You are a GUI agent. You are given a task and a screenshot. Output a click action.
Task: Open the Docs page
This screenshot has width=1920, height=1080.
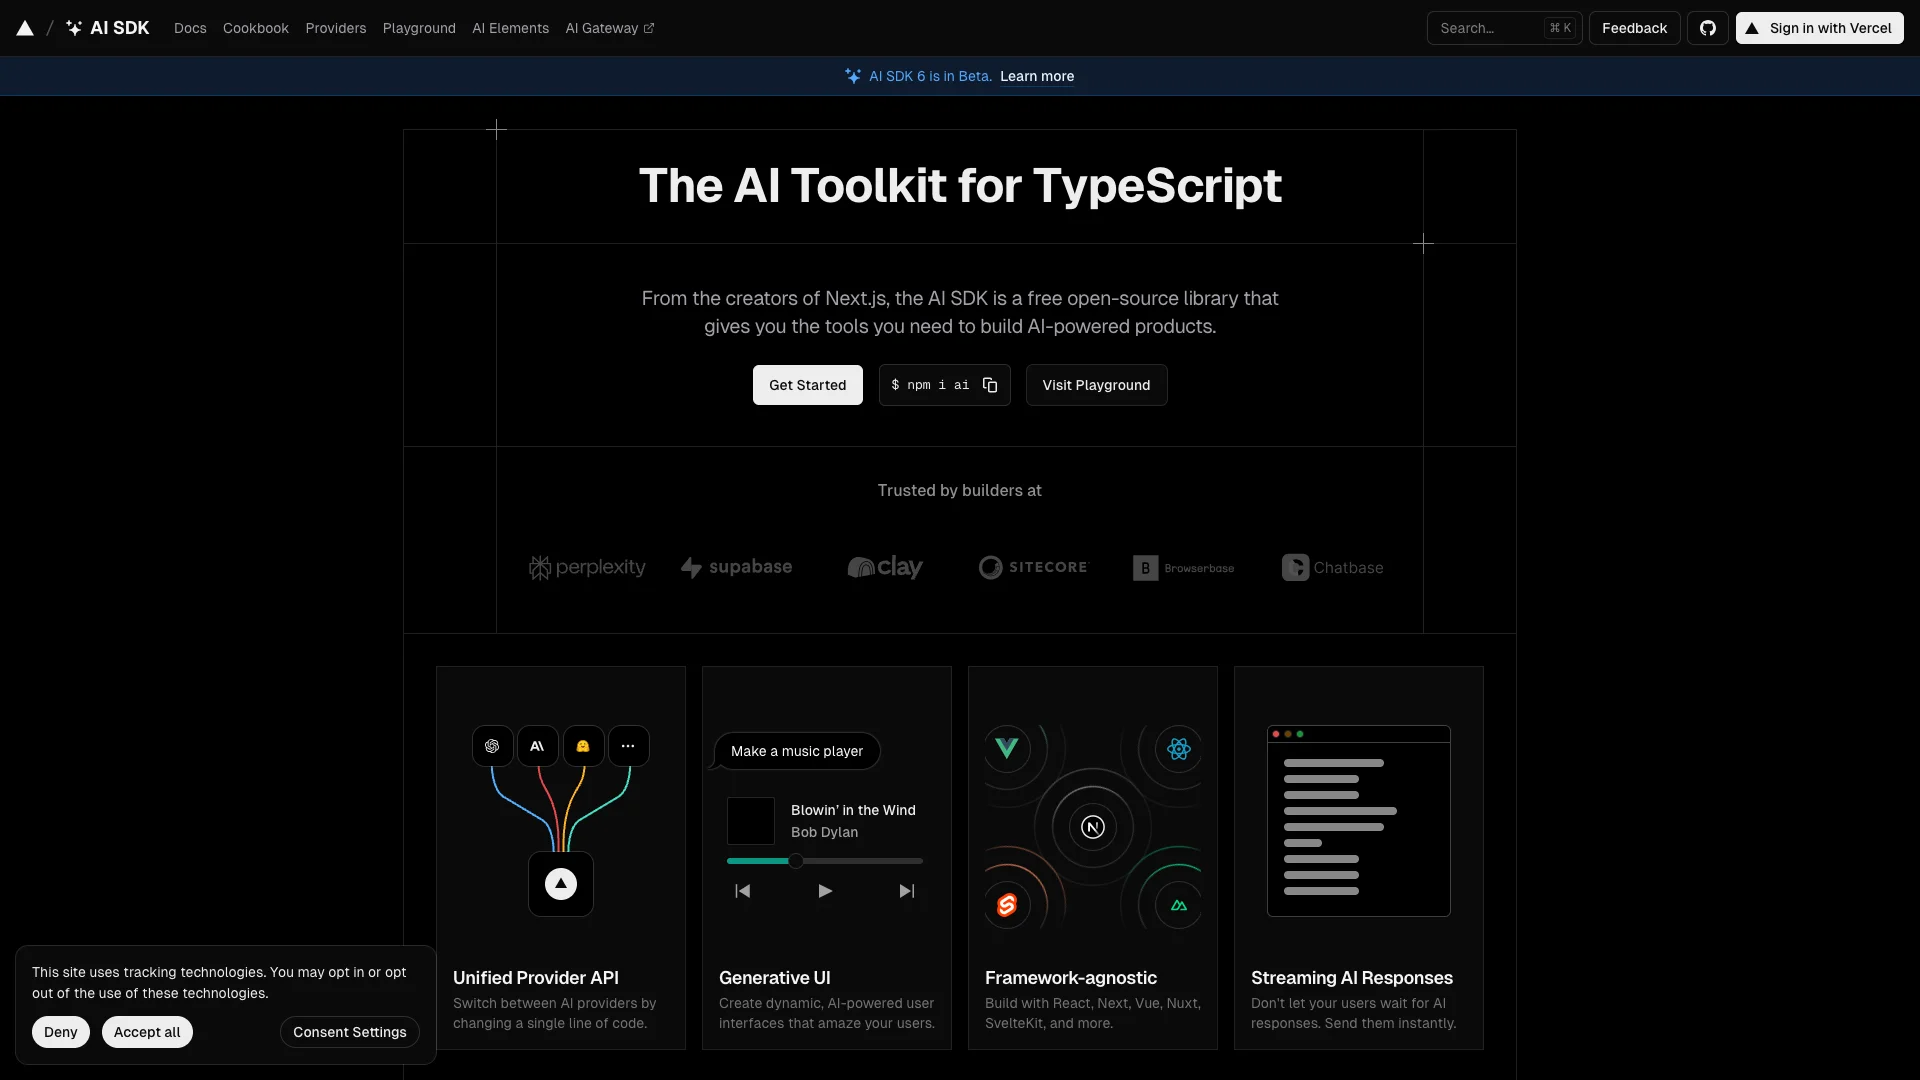[190, 28]
